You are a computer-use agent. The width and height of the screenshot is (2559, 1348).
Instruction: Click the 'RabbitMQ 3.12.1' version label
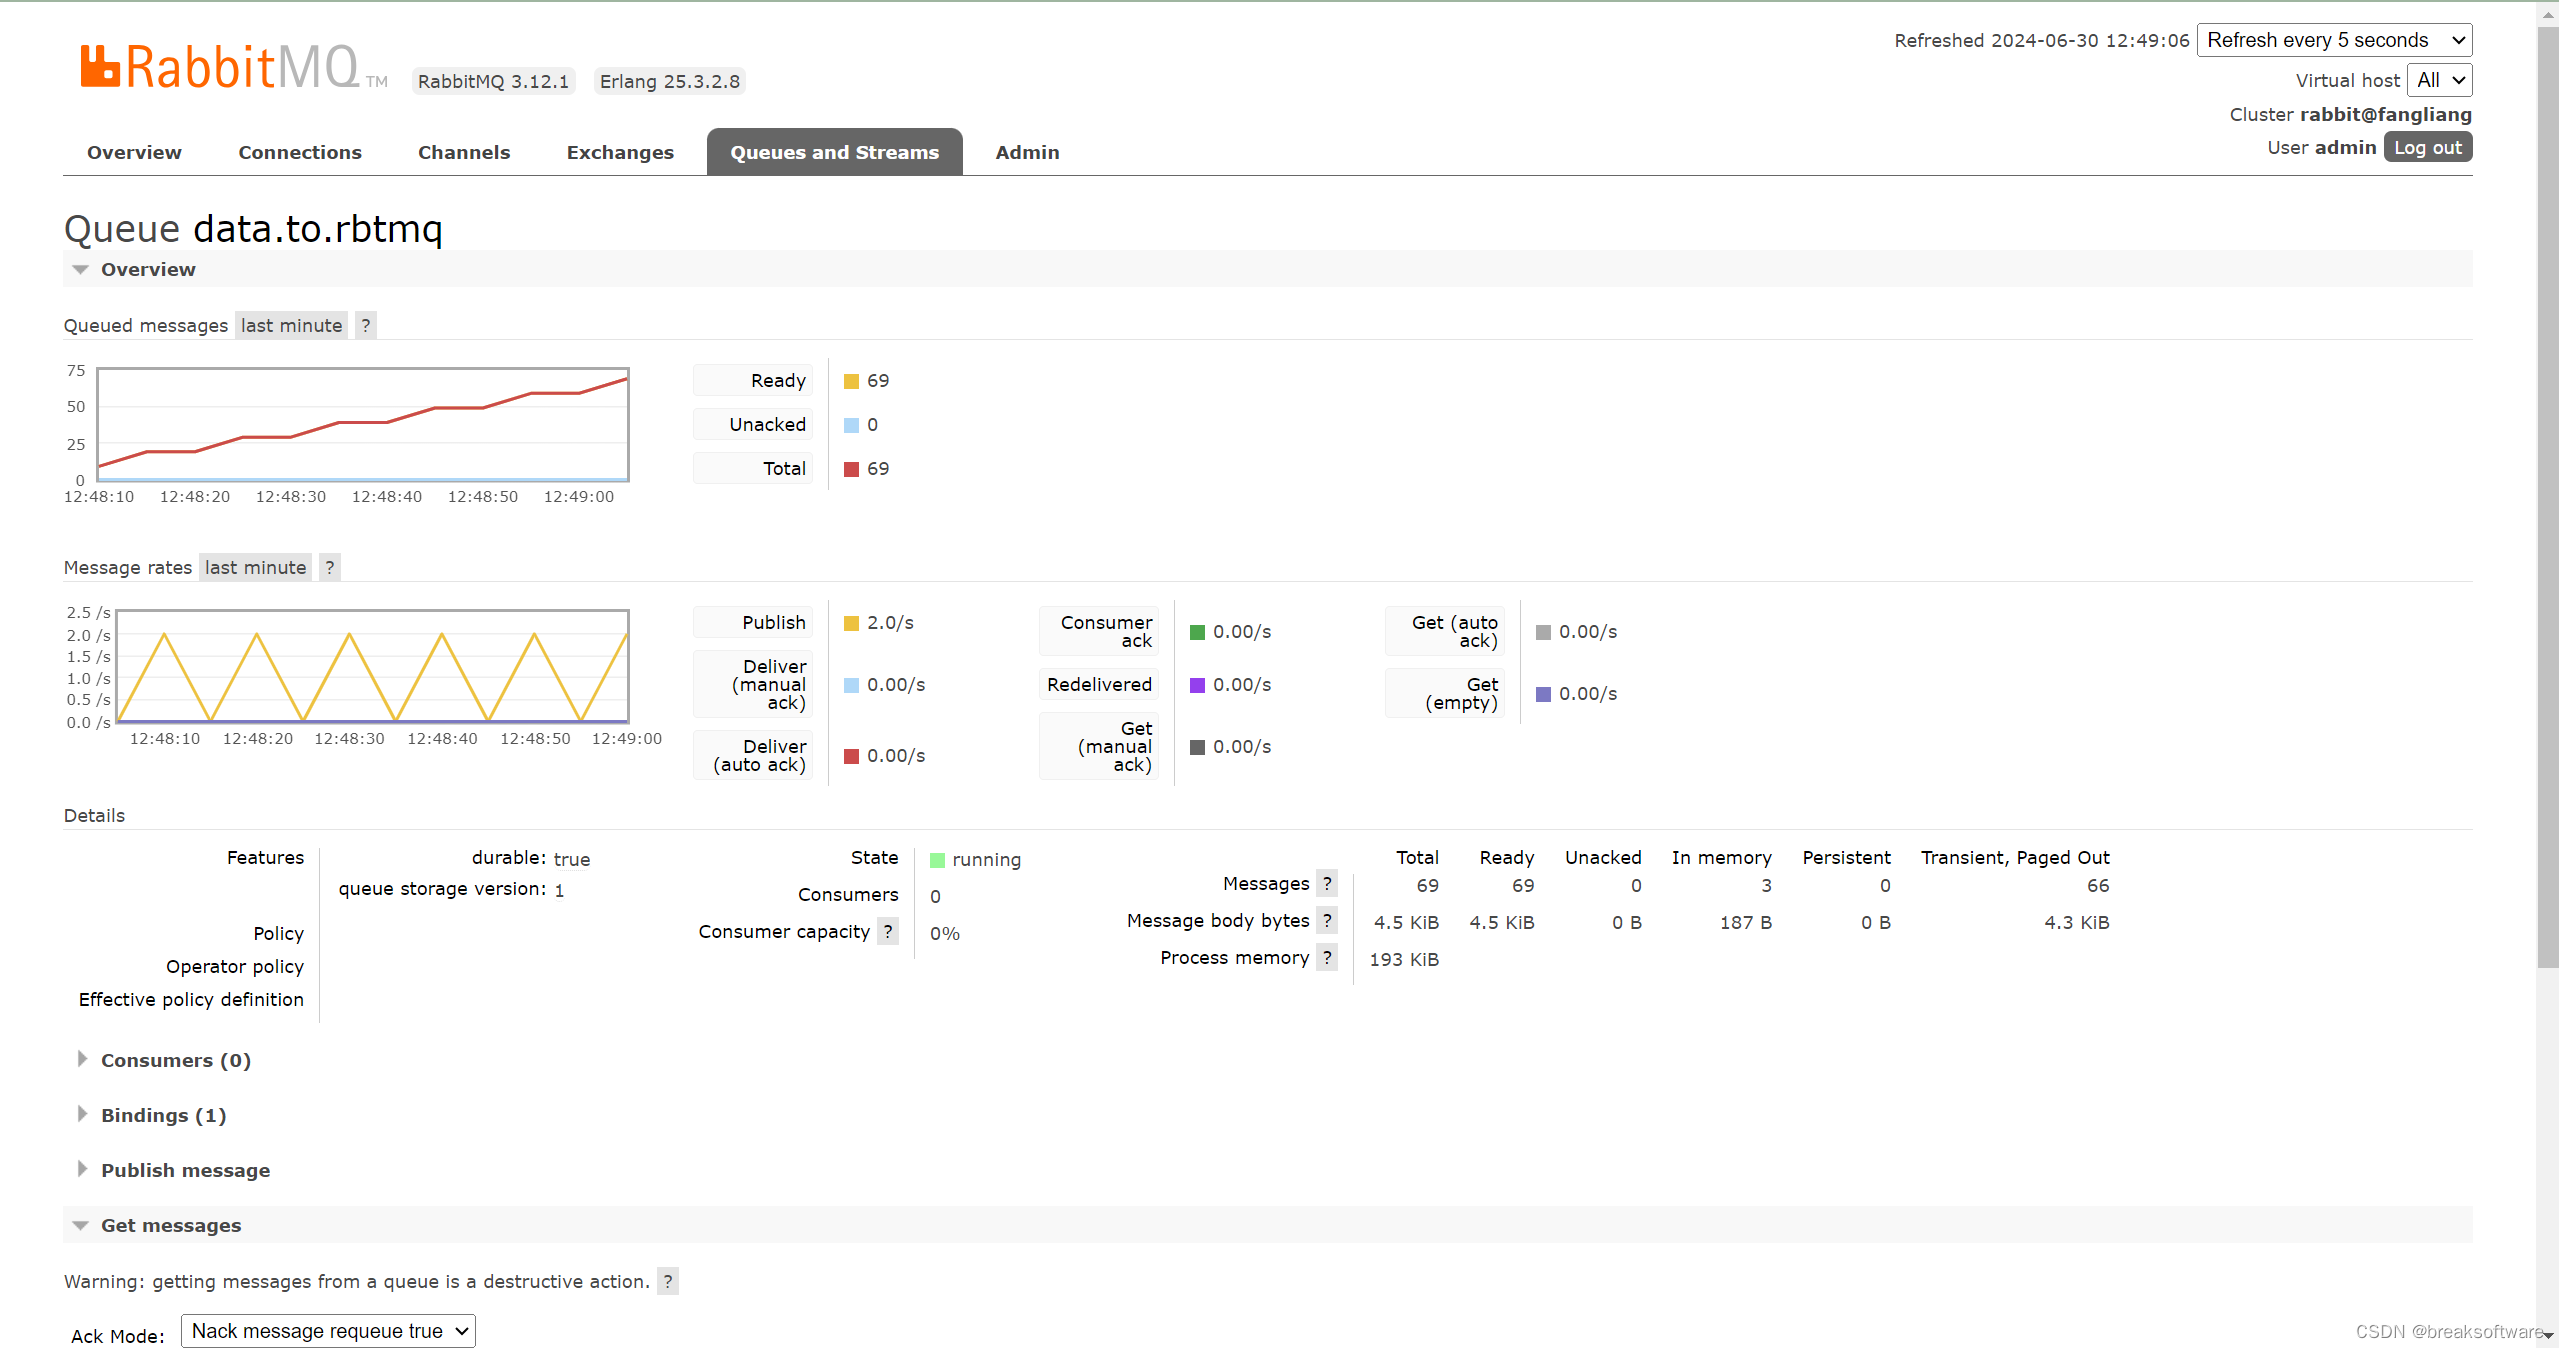pos(494,81)
